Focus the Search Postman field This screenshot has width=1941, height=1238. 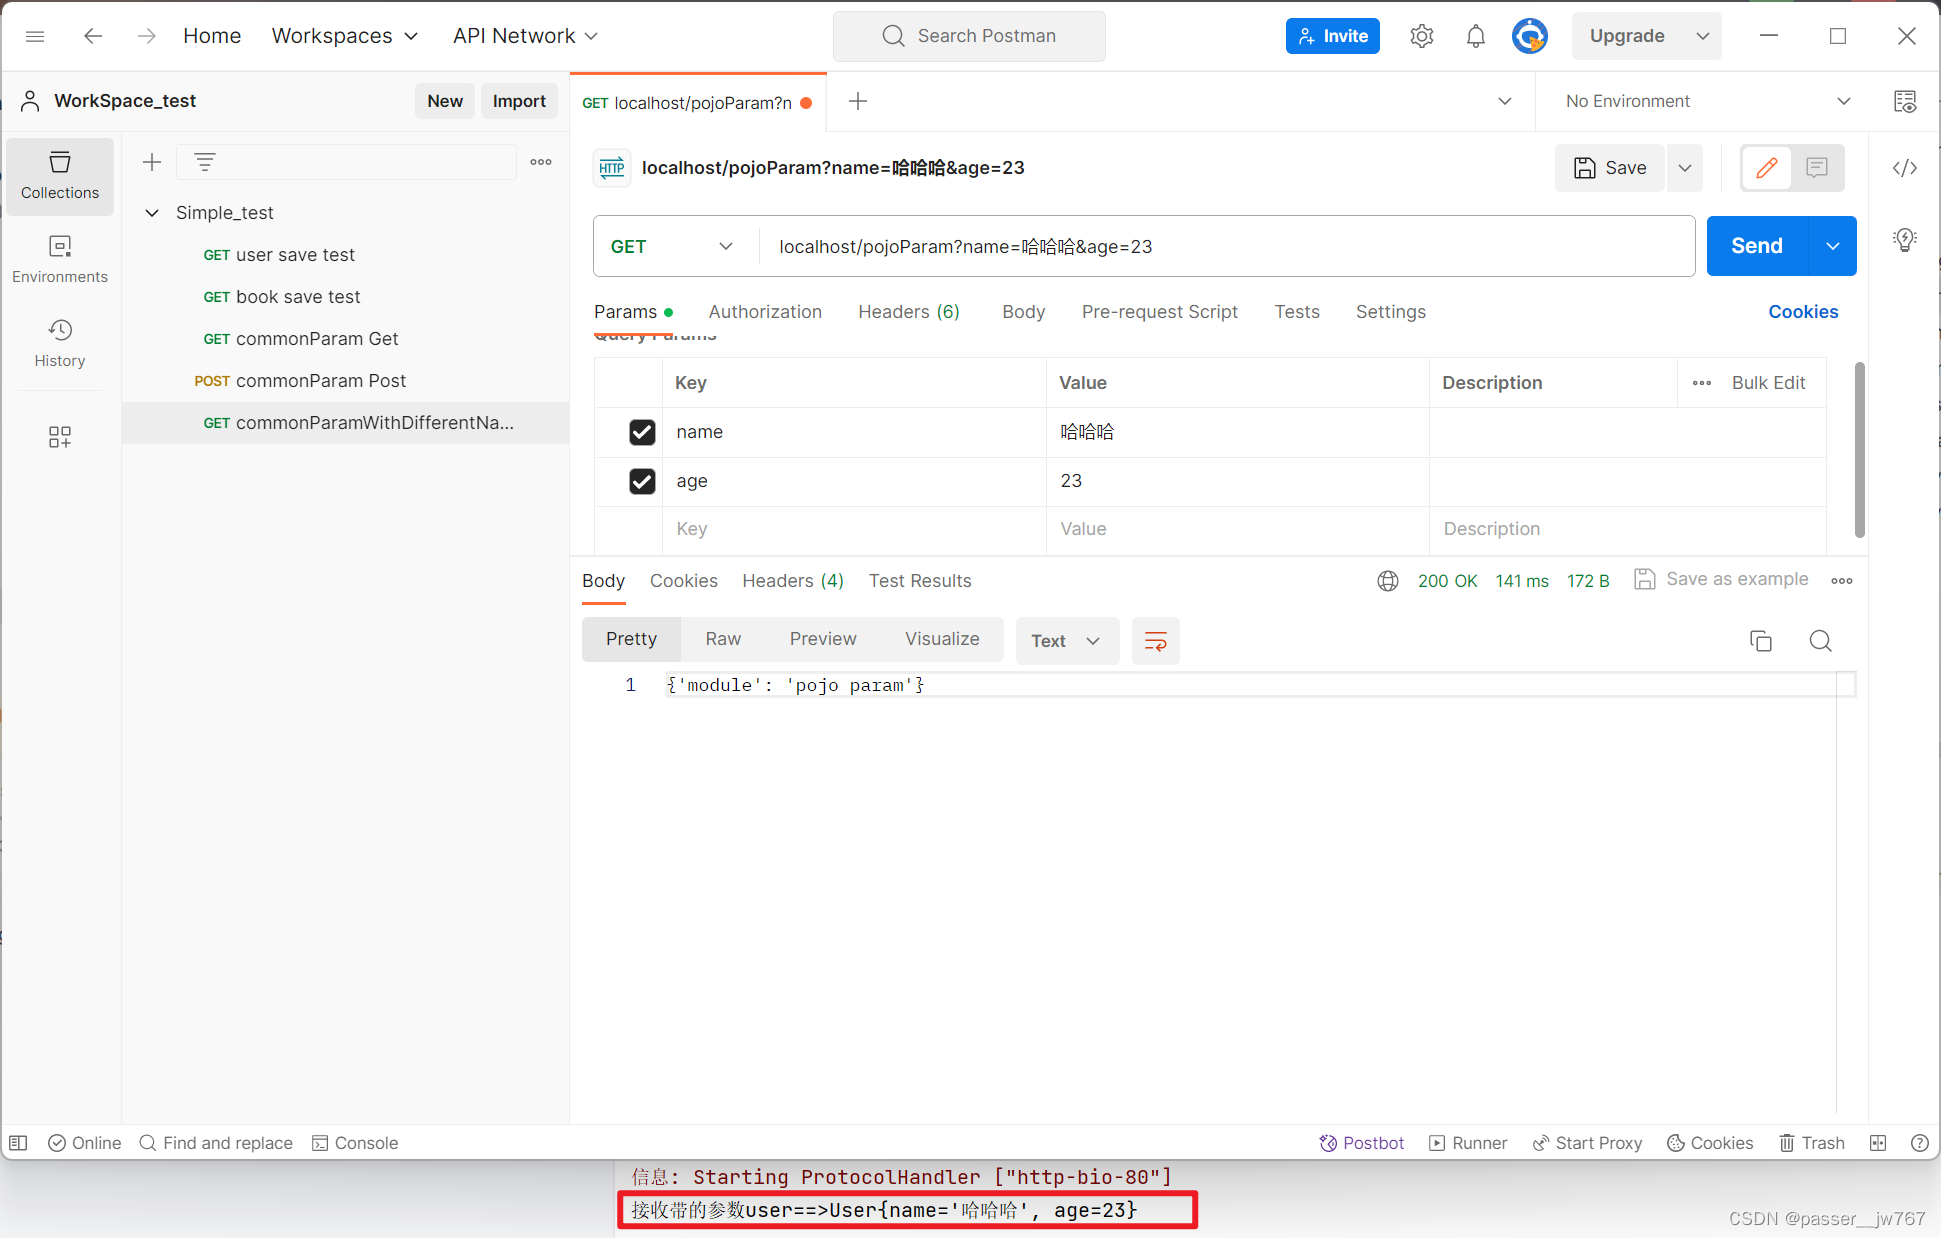[969, 36]
